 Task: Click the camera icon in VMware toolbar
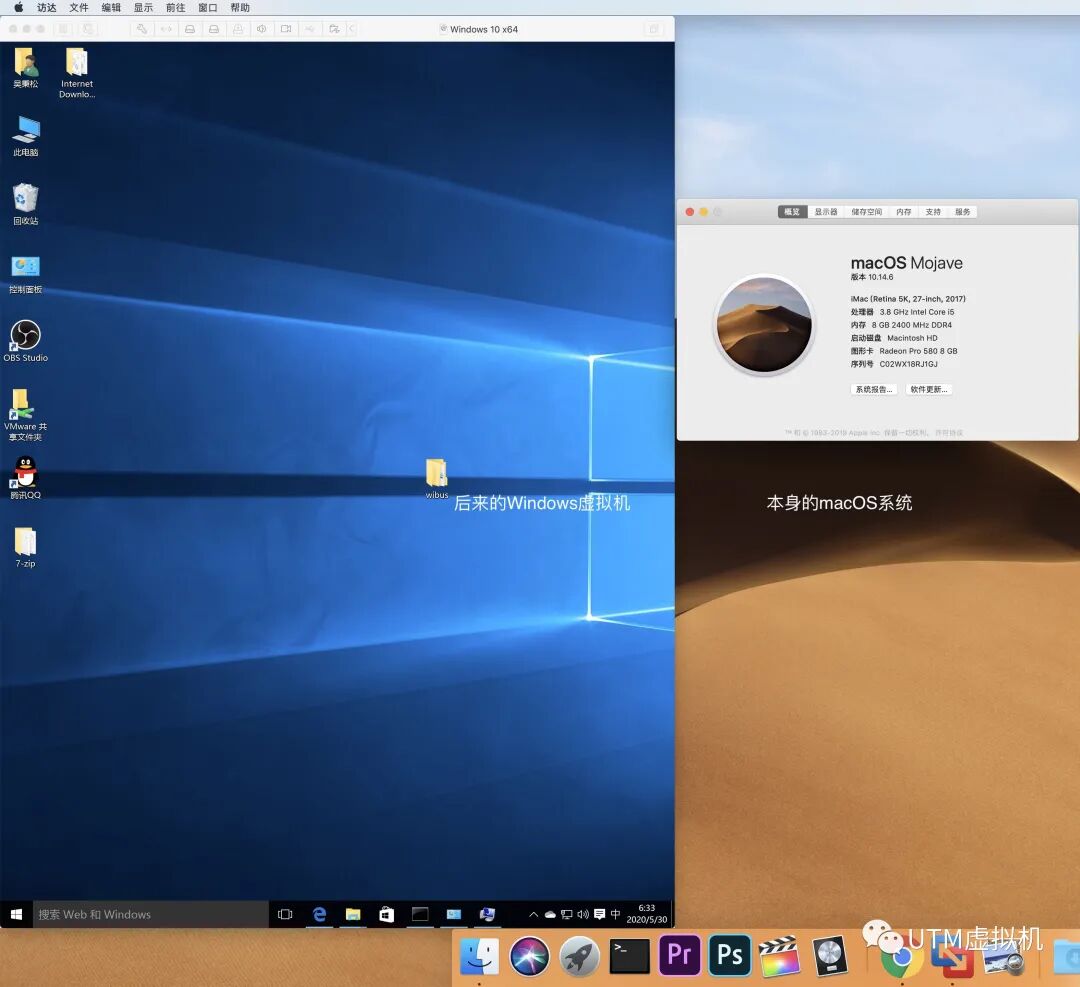pos(286,29)
